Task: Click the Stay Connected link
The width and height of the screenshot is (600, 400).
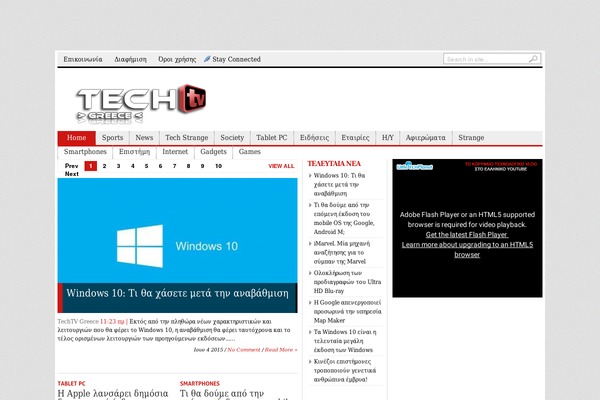Action: 236,59
